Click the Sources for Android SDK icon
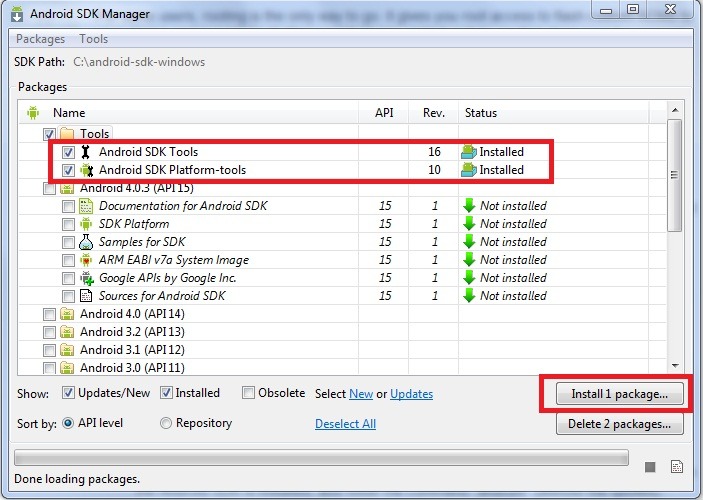 (x=87, y=296)
